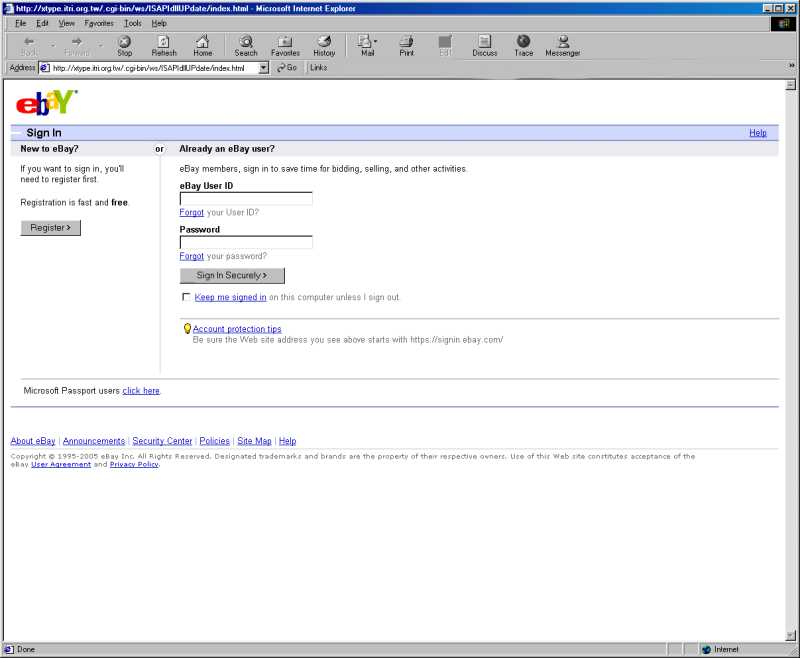Click the Register button
The height and width of the screenshot is (658, 800).
pos(50,228)
